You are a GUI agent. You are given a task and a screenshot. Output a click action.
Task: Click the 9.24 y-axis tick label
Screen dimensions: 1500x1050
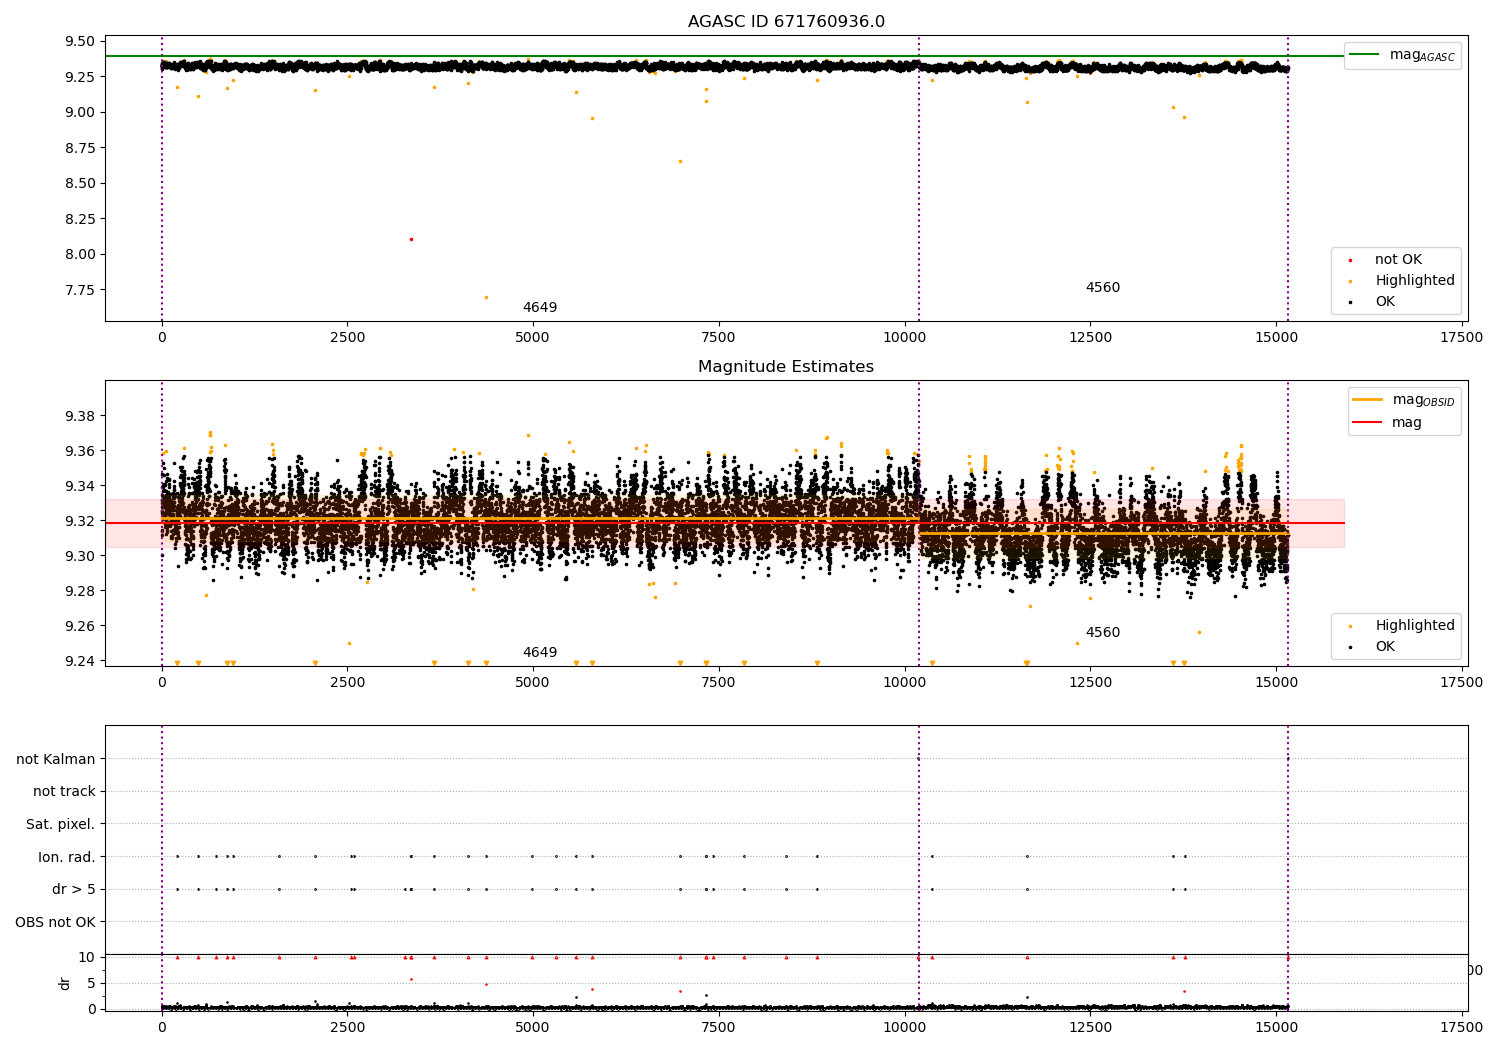pos(80,662)
